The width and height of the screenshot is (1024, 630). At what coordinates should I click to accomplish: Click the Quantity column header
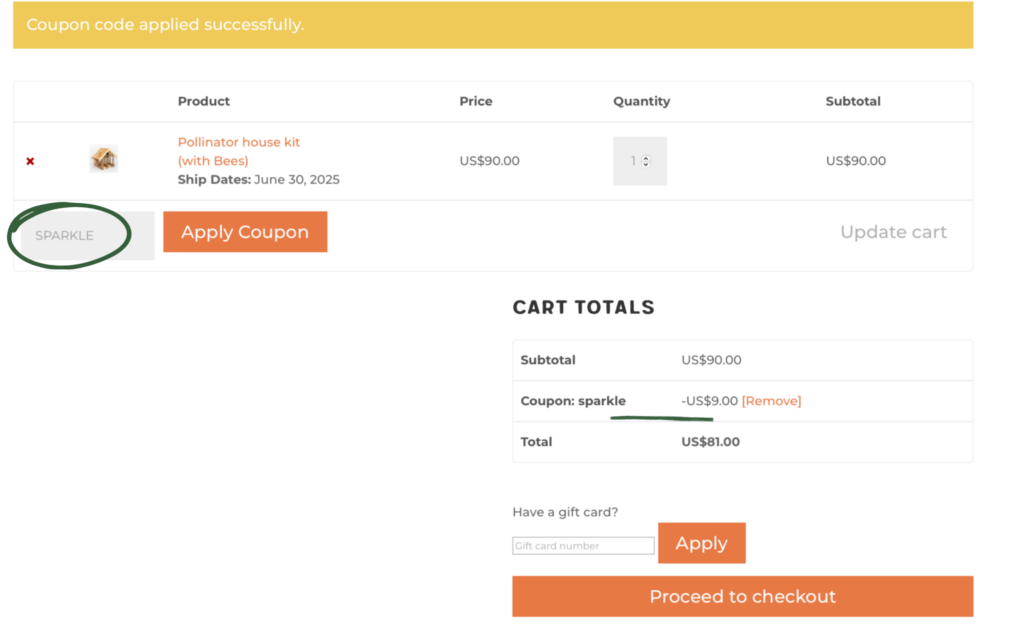[641, 101]
